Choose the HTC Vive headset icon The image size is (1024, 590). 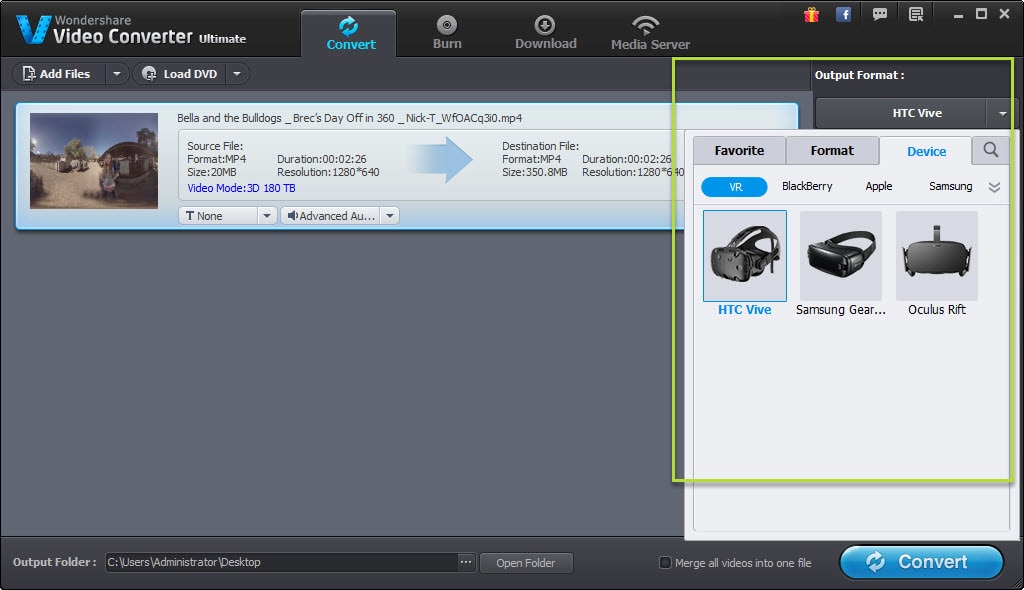(744, 255)
